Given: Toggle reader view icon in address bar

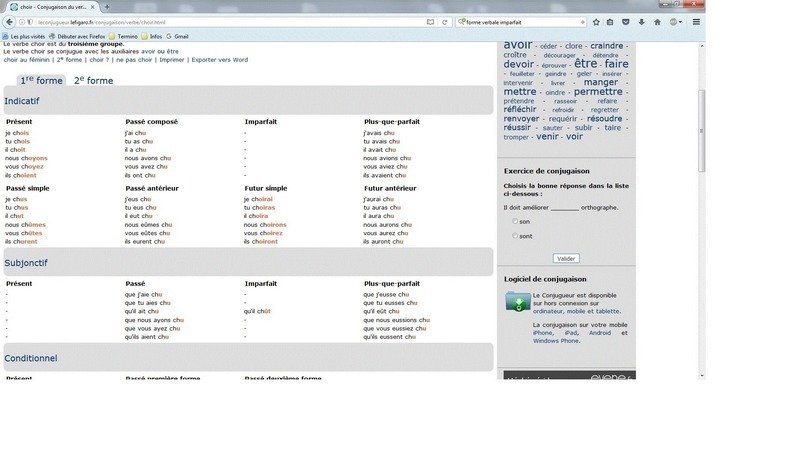Looking at the screenshot, I should click(x=430, y=21).
